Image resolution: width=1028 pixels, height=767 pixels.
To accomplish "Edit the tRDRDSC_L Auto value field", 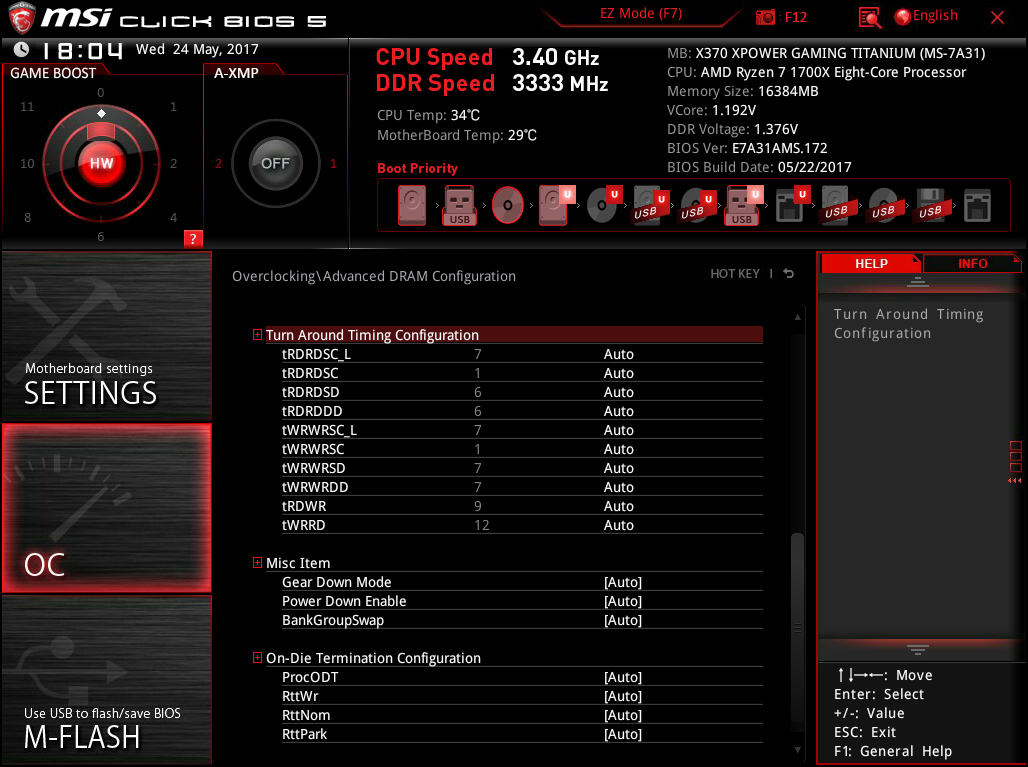I will coord(618,354).
